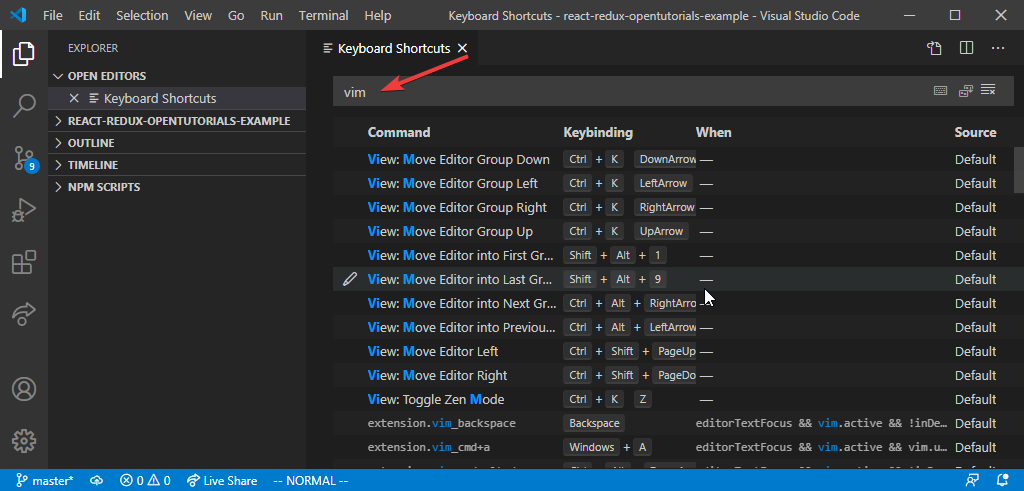
Task: Close Keyboard Shortcuts in Open Editors
Action: [74, 99]
